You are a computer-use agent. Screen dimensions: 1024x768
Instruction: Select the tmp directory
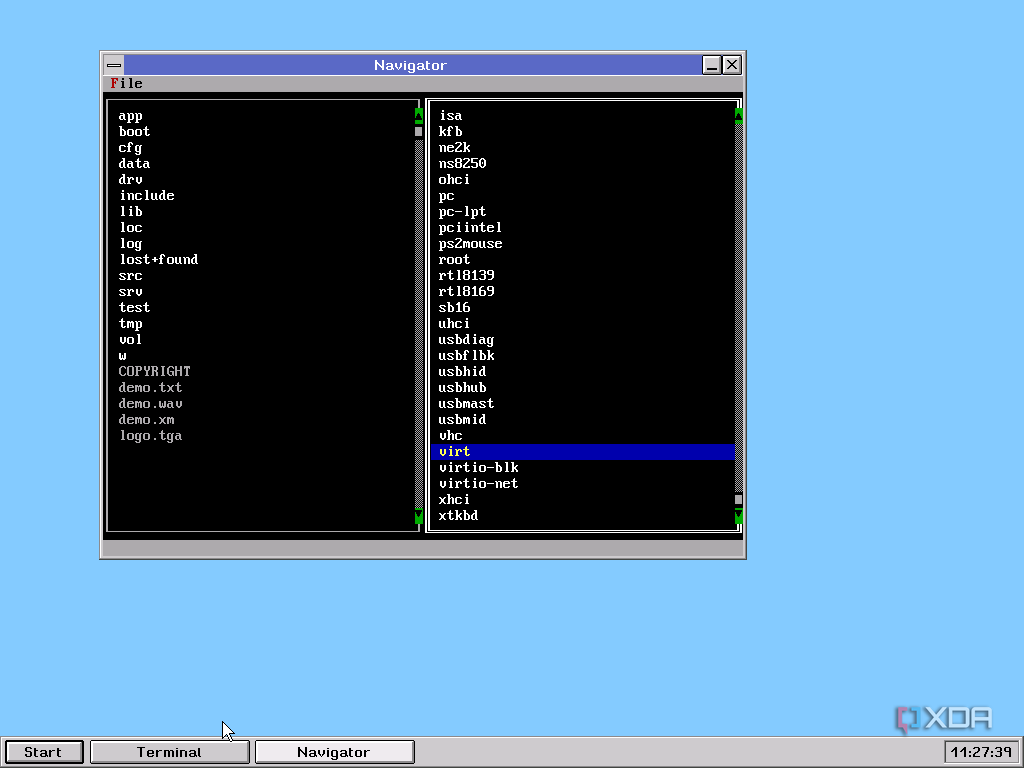point(131,323)
